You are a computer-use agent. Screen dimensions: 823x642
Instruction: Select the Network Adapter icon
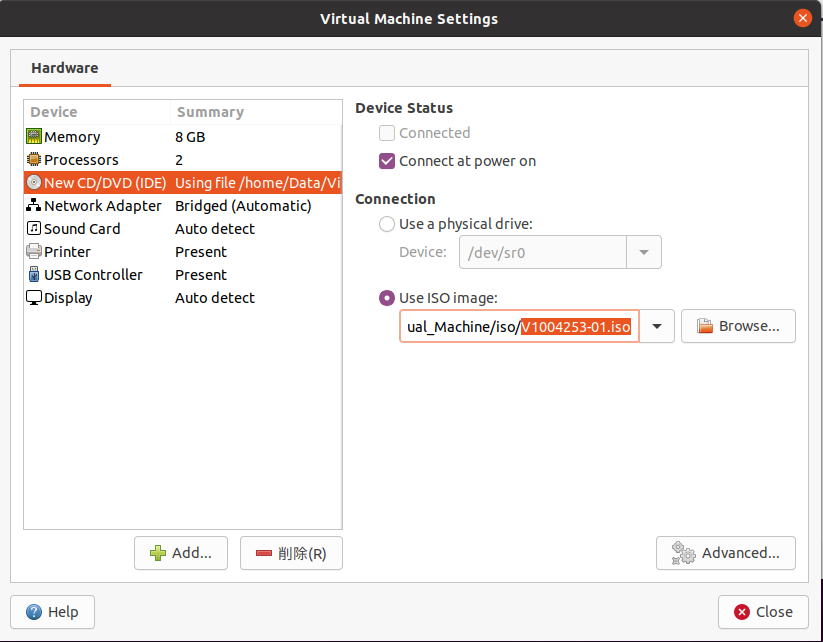tap(34, 206)
